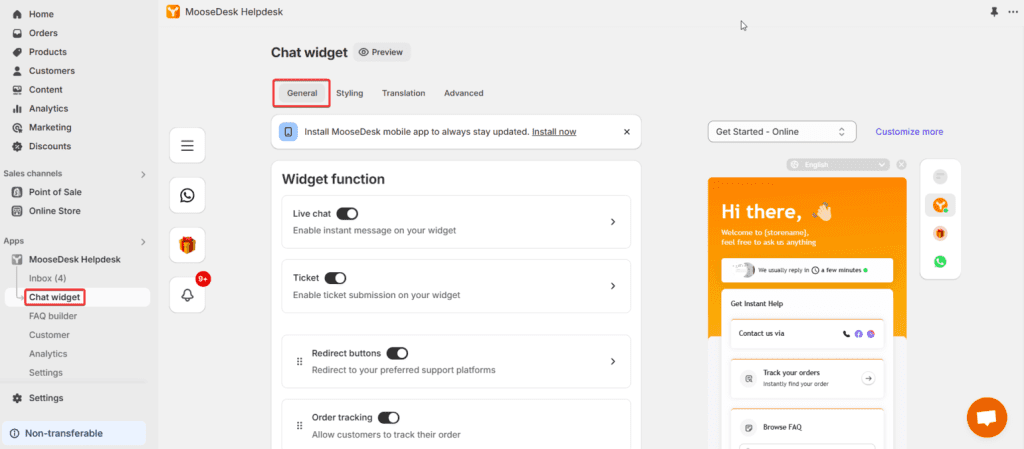Toggle the Redirect buttons switch
Image resolution: width=1024 pixels, height=449 pixels.
[x=397, y=353]
